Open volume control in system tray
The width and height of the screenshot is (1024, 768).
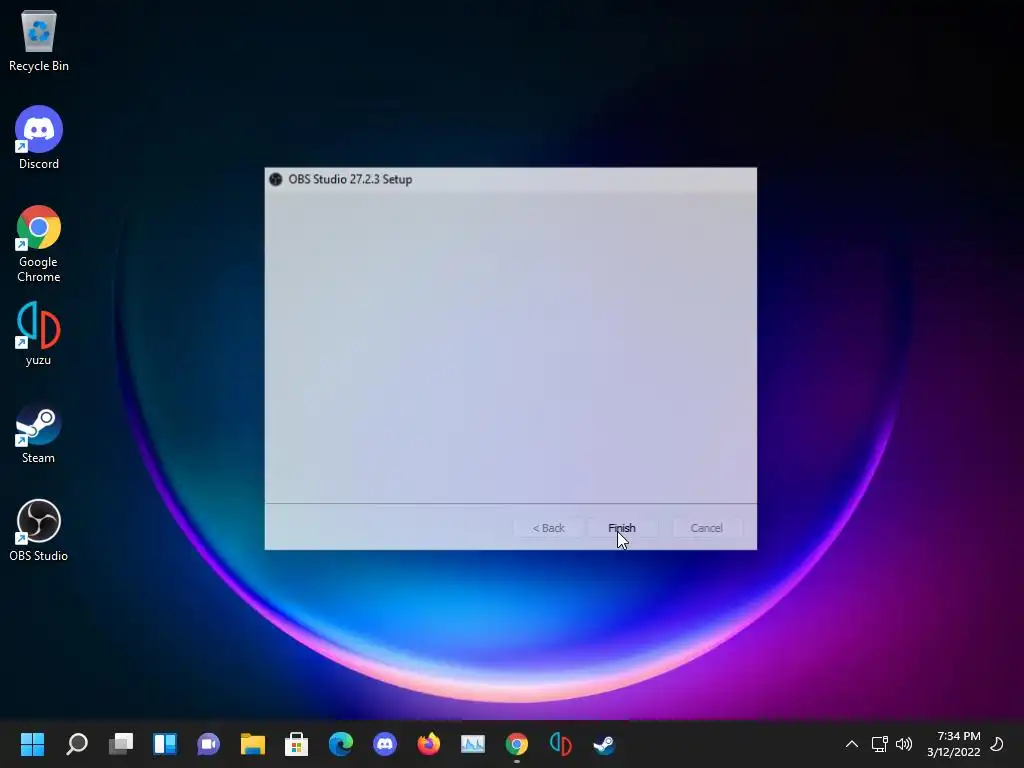point(904,744)
